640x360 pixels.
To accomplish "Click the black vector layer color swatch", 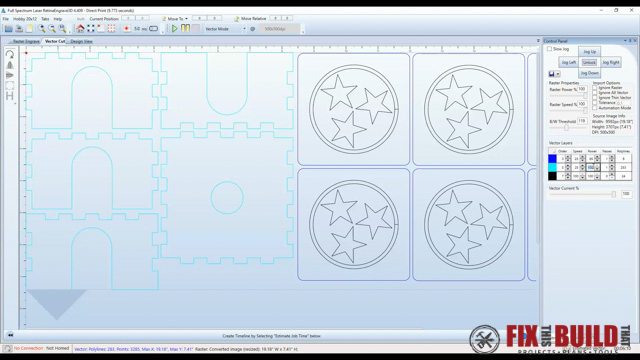I will click(552, 176).
